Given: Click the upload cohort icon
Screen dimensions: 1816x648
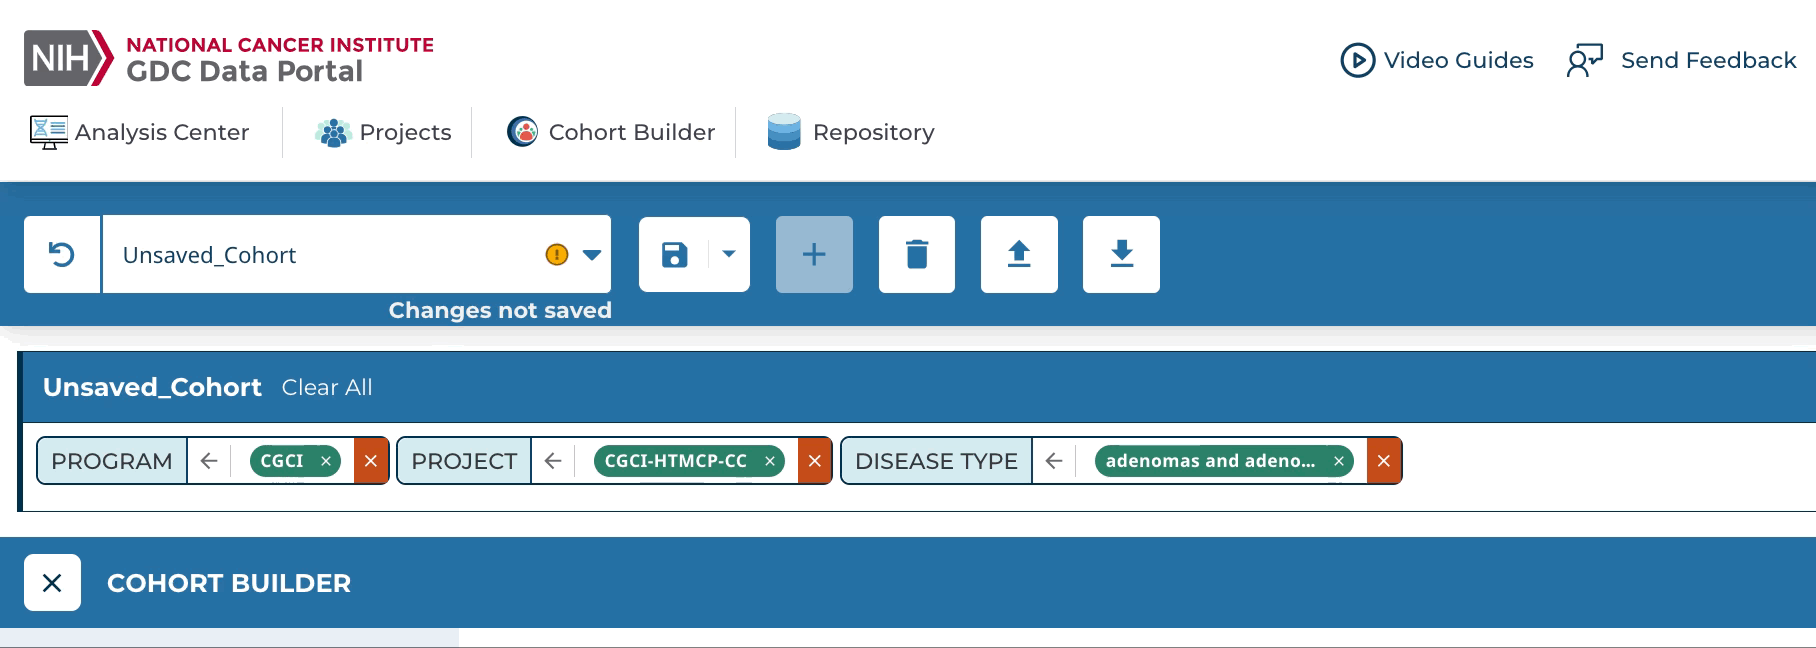Looking at the screenshot, I should point(1019,255).
